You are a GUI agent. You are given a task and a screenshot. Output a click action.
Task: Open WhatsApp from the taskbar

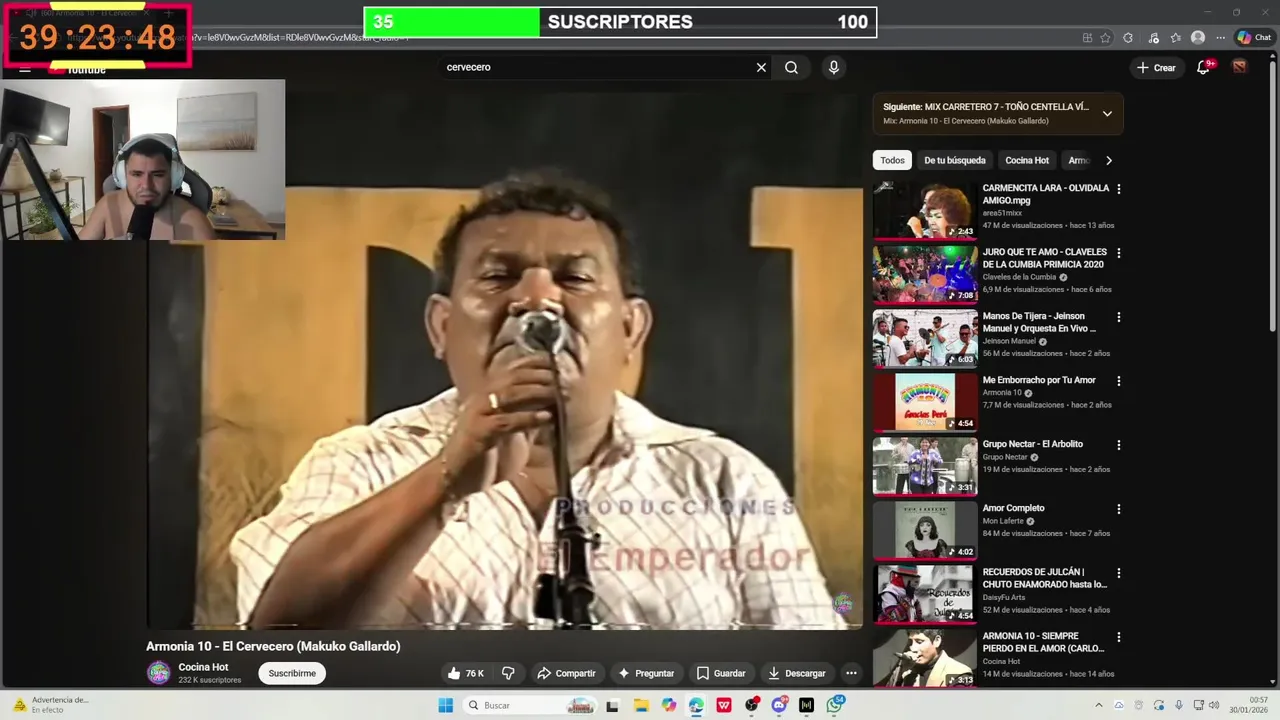point(835,705)
